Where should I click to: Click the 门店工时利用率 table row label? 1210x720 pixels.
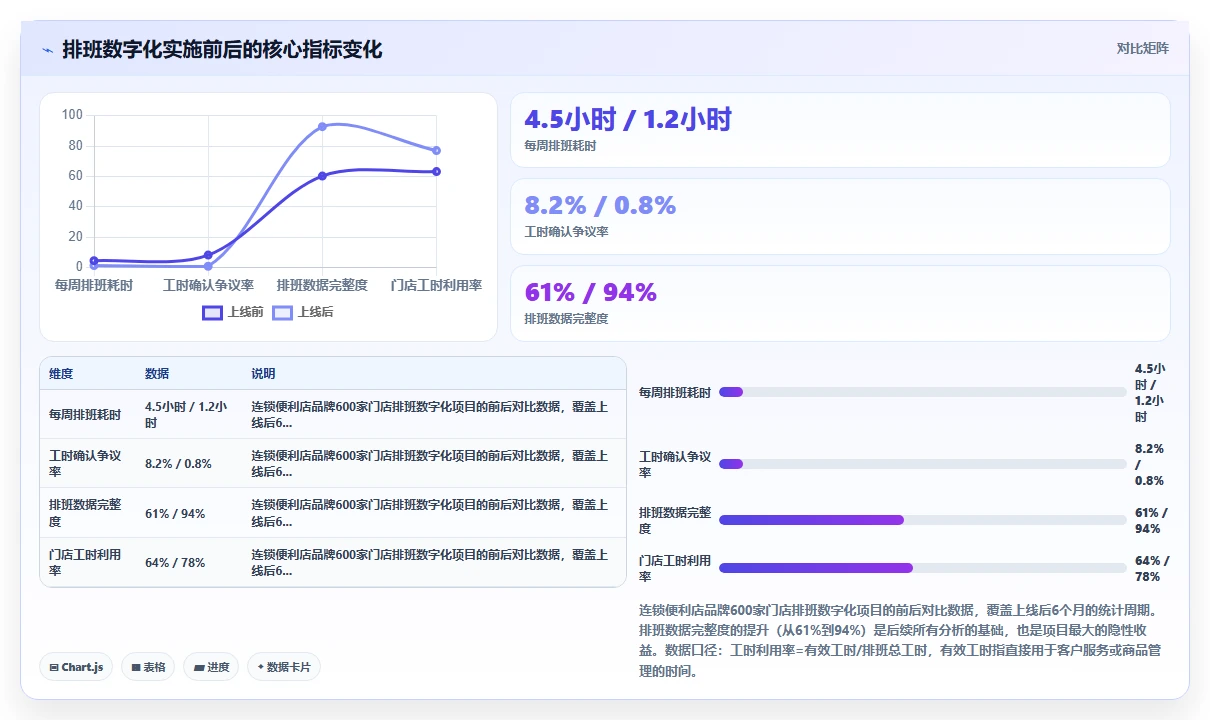coord(85,562)
